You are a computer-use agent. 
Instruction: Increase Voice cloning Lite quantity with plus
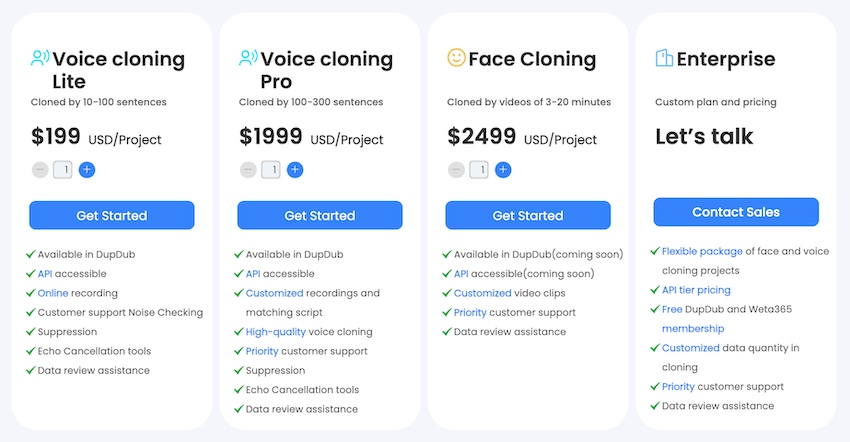(x=87, y=170)
